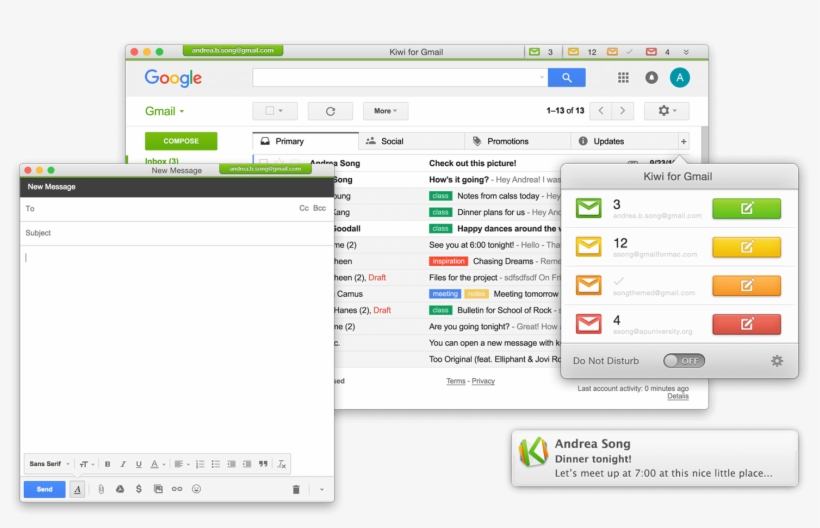
Task: Open red inbox with 4 unread in Kiwi panel
Action: [588, 324]
